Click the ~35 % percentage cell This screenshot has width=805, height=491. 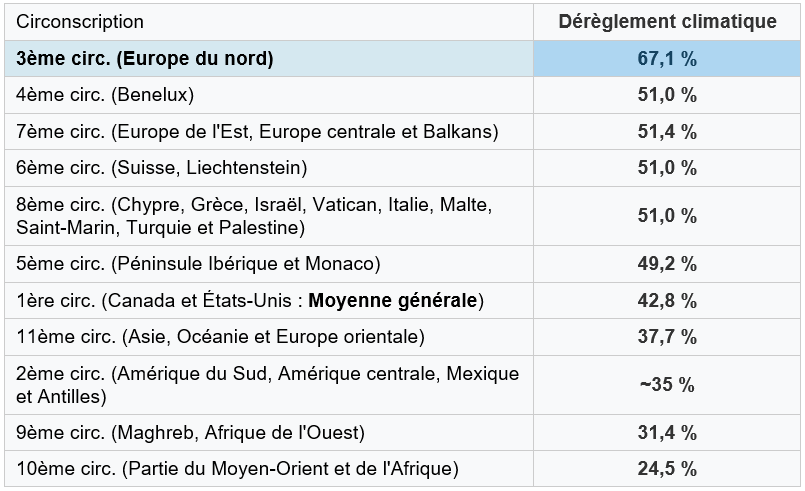pyautogui.click(x=667, y=385)
